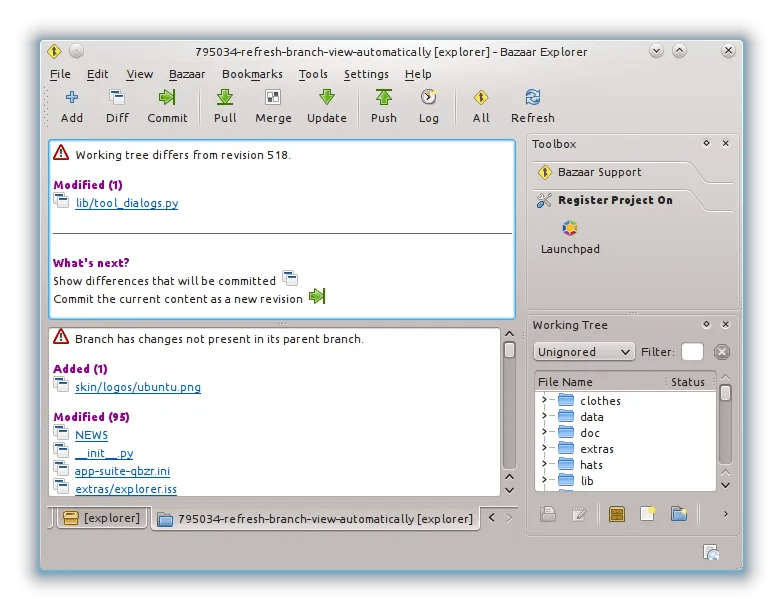Image resolution: width=783 pixels, height=610 pixels.
Task: Open the __init__.py link
Action: tap(104, 453)
